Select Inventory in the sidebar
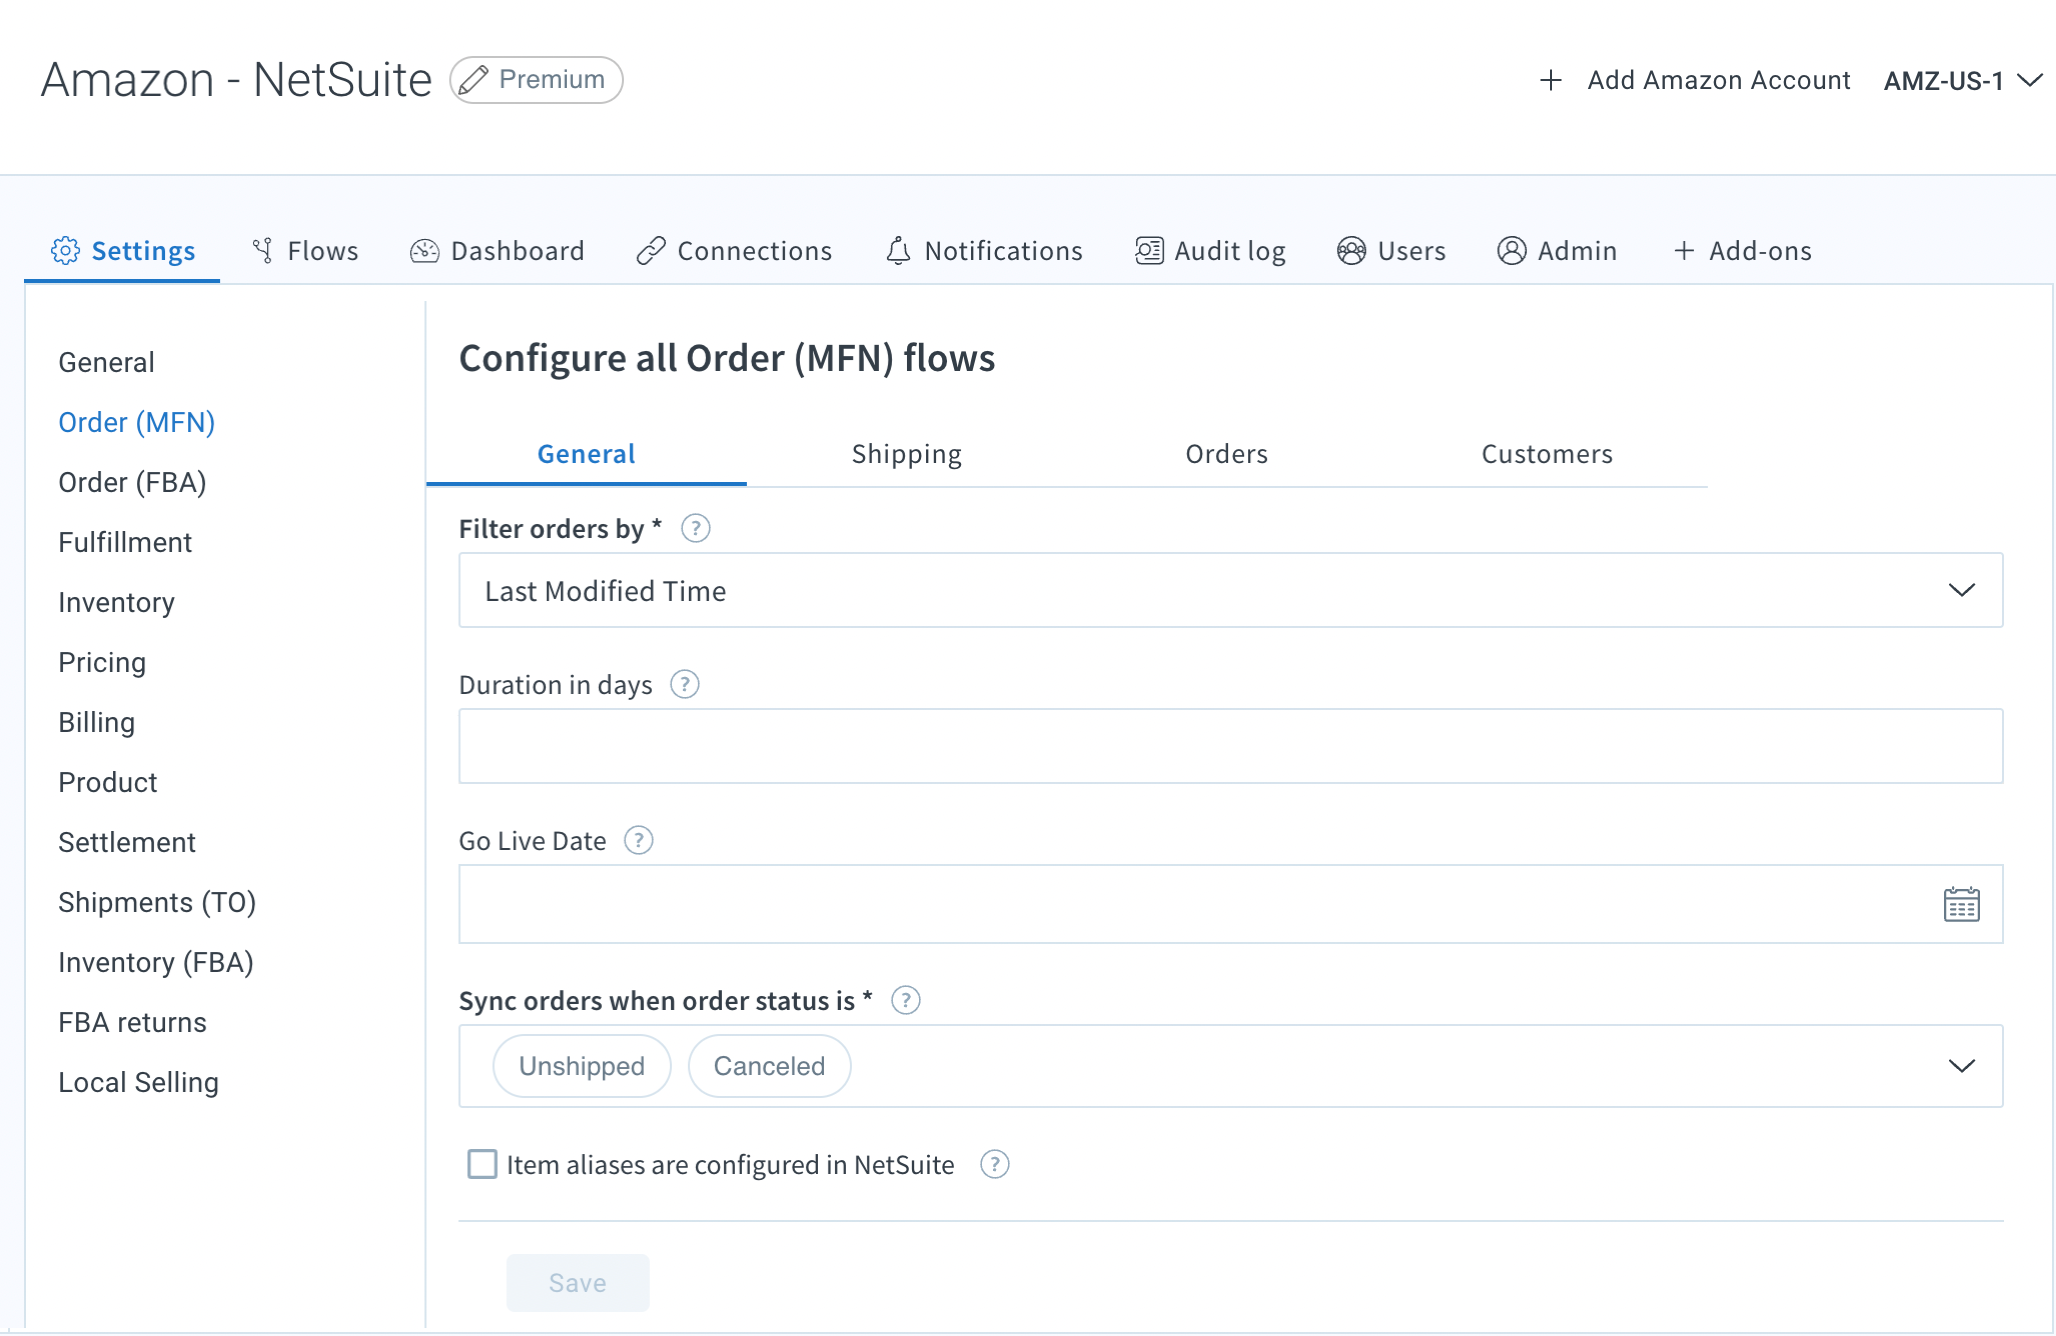The height and width of the screenshot is (1336, 2056). (x=117, y=602)
